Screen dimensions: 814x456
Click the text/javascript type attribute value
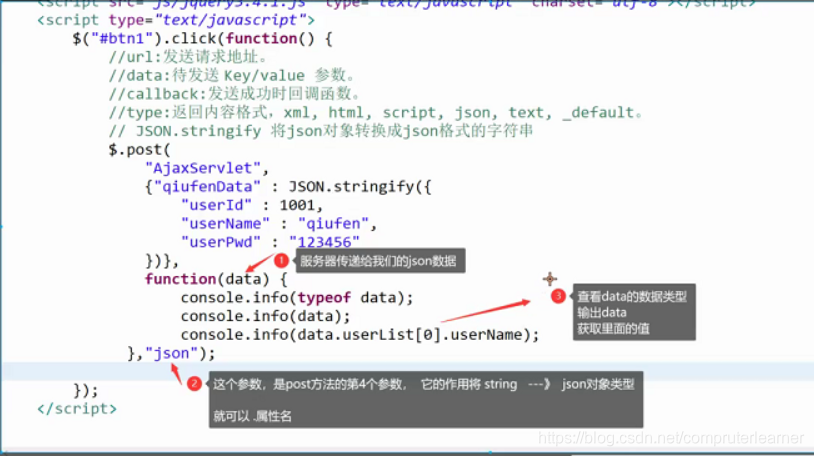pos(230,20)
